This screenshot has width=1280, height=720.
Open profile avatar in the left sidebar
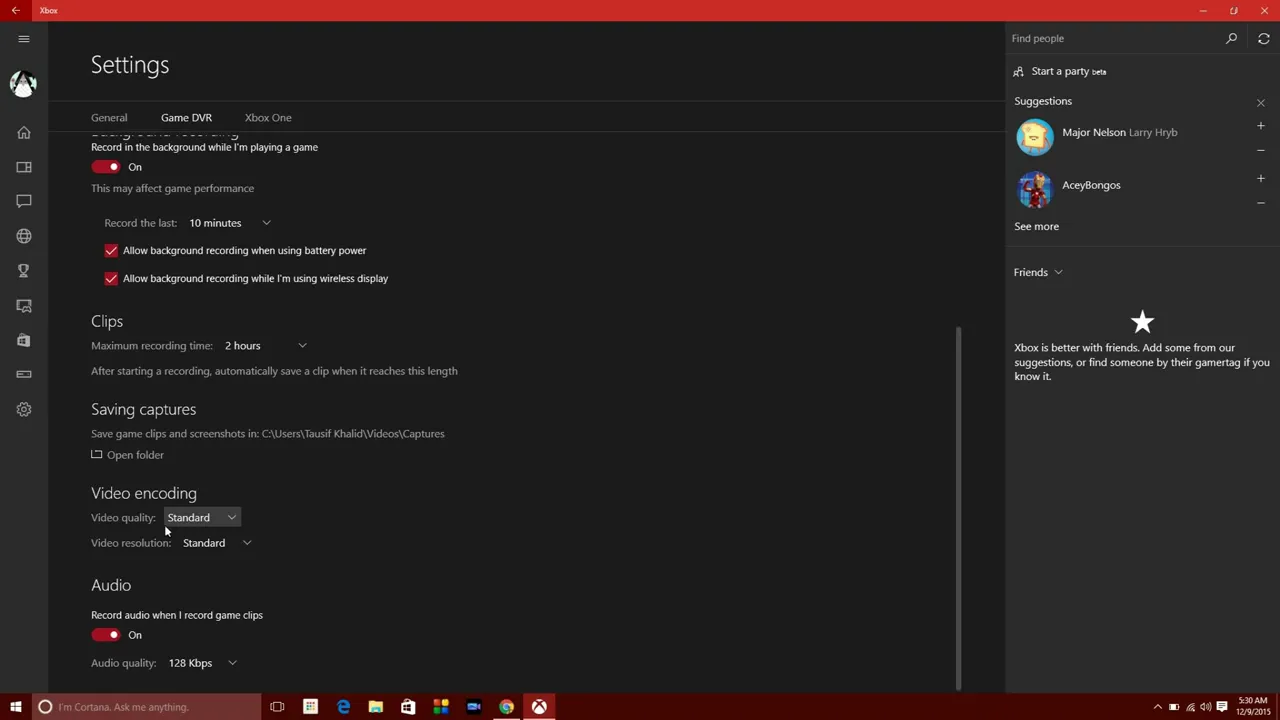coord(24,84)
